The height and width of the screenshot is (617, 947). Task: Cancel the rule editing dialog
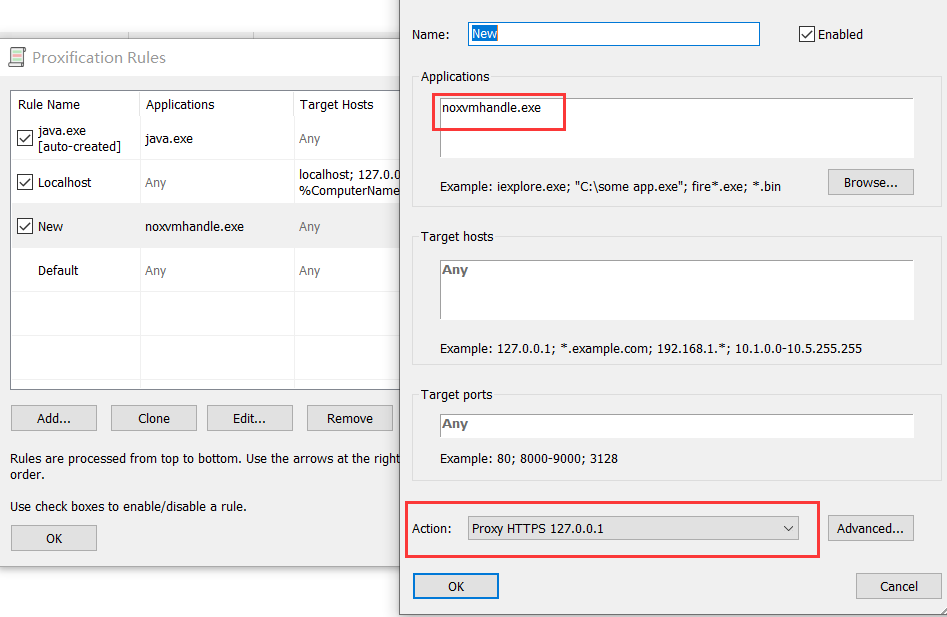pyautogui.click(x=899, y=586)
